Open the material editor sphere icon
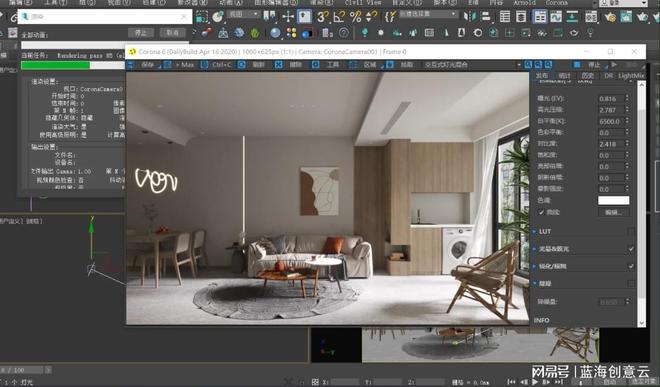660x387 pixels. (x=275, y=33)
